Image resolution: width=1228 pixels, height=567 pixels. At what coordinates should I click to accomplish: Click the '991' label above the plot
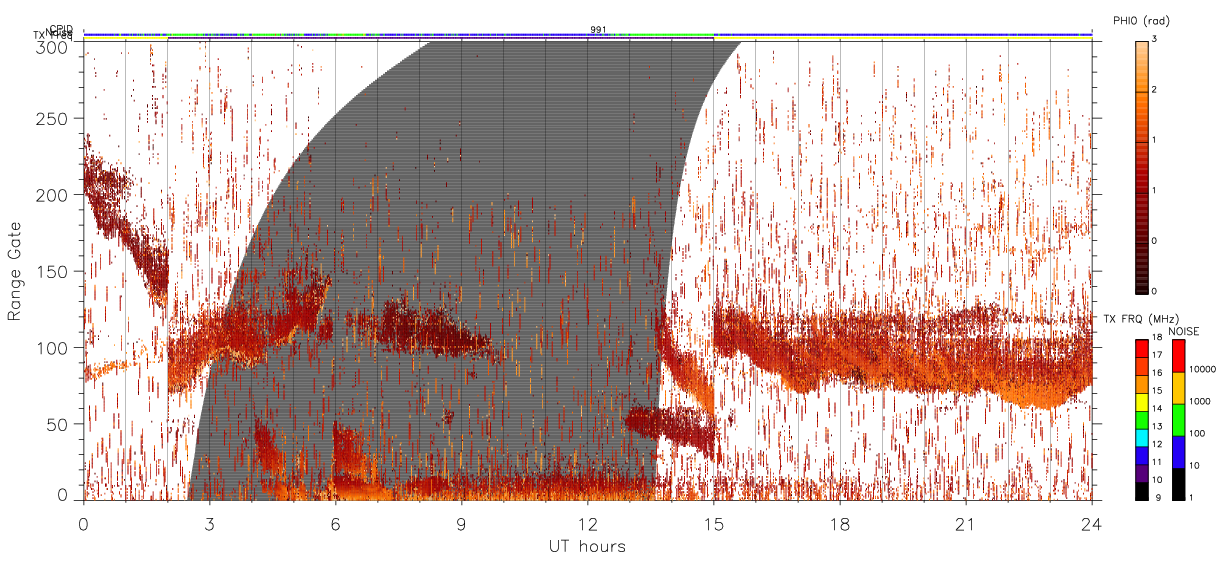(x=598, y=29)
